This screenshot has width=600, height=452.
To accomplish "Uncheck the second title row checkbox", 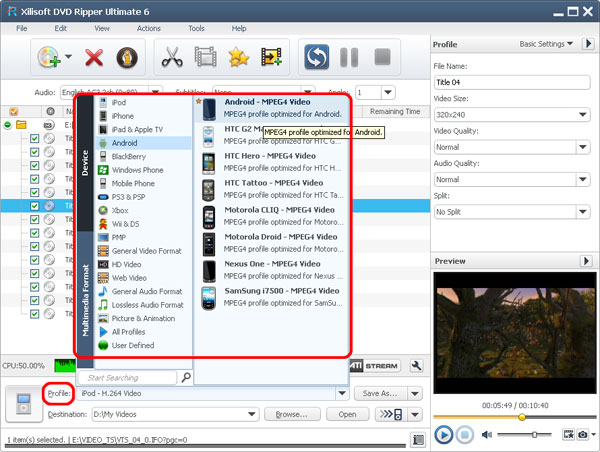I will point(34,152).
